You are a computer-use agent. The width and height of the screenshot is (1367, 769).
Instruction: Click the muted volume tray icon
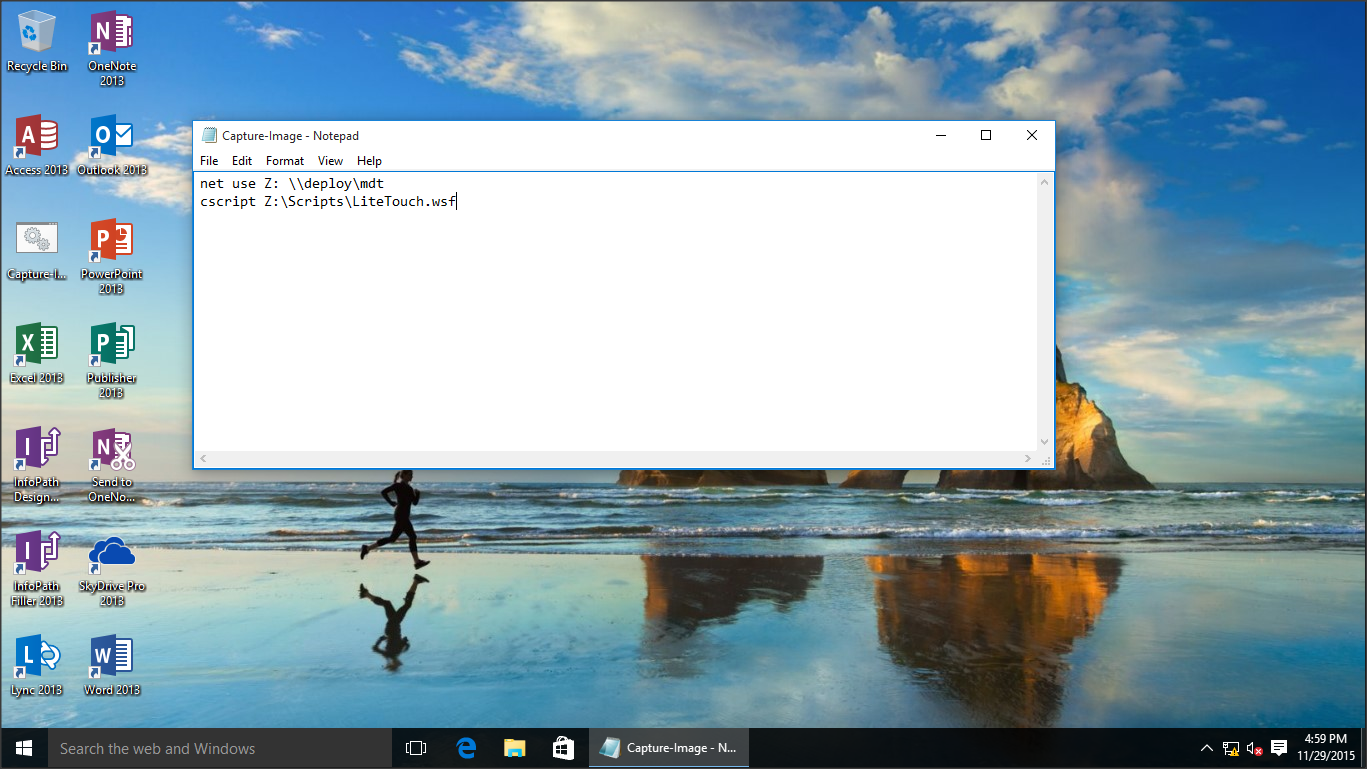pyautogui.click(x=1254, y=748)
